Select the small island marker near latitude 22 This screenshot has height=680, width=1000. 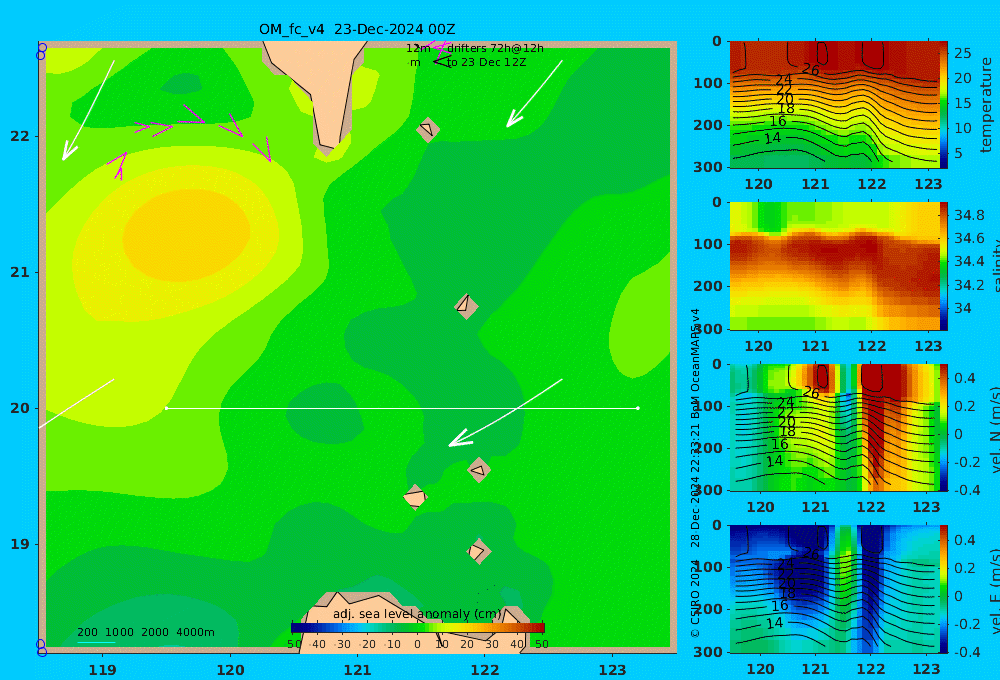coord(427,129)
